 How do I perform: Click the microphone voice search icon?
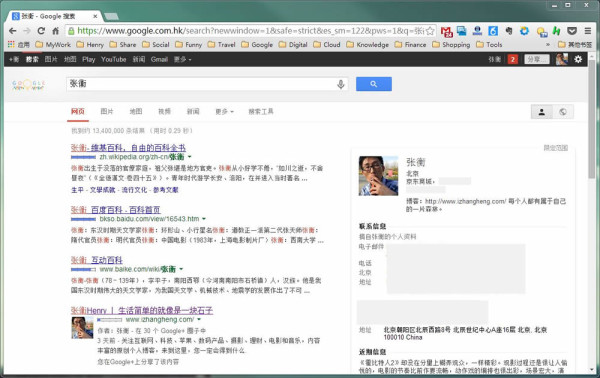(341, 84)
